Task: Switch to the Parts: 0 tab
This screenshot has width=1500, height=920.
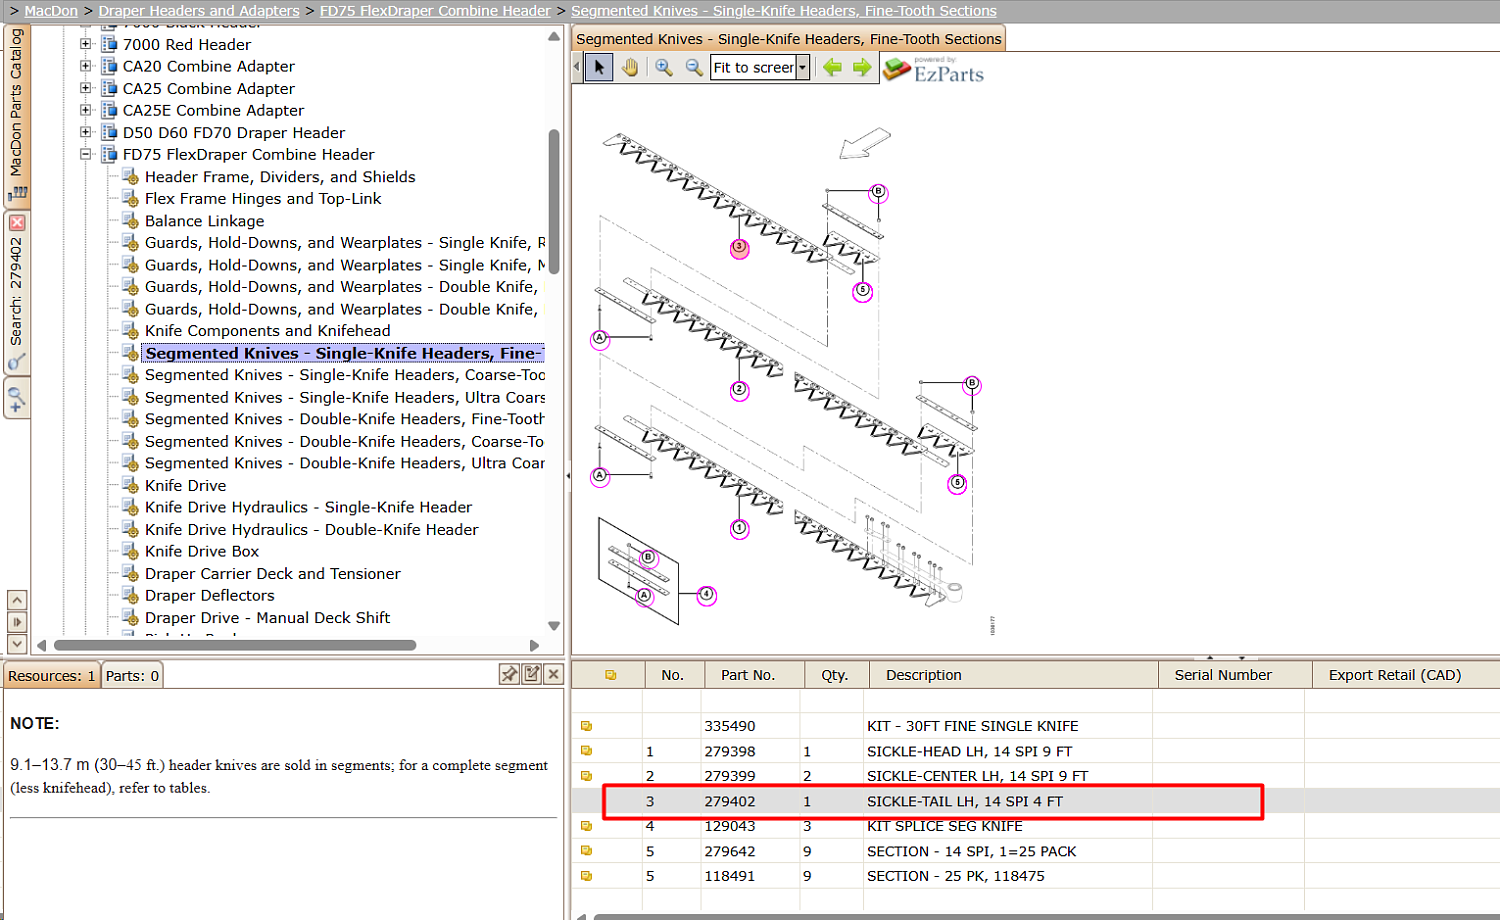Action: coord(133,676)
